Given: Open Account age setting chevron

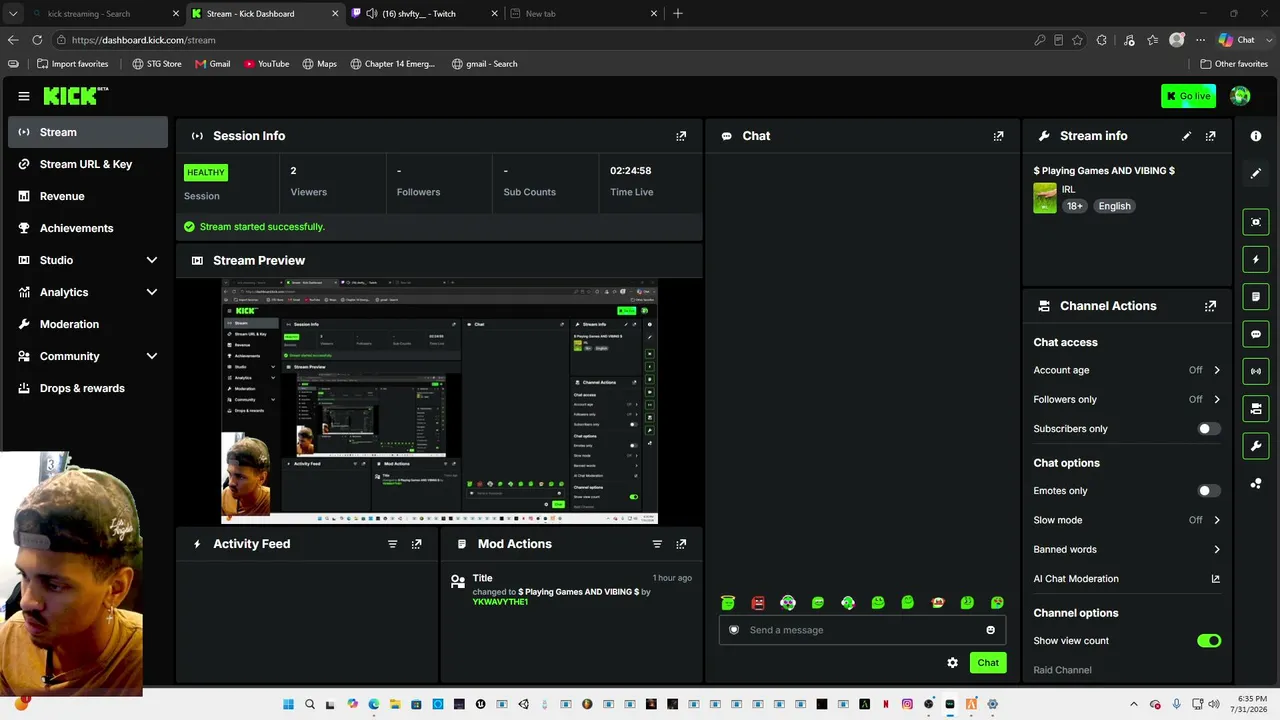Looking at the screenshot, I should tap(1217, 370).
